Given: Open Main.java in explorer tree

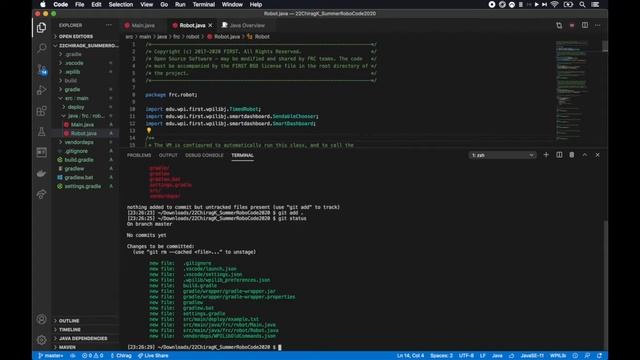Looking at the screenshot, I should coord(82,124).
